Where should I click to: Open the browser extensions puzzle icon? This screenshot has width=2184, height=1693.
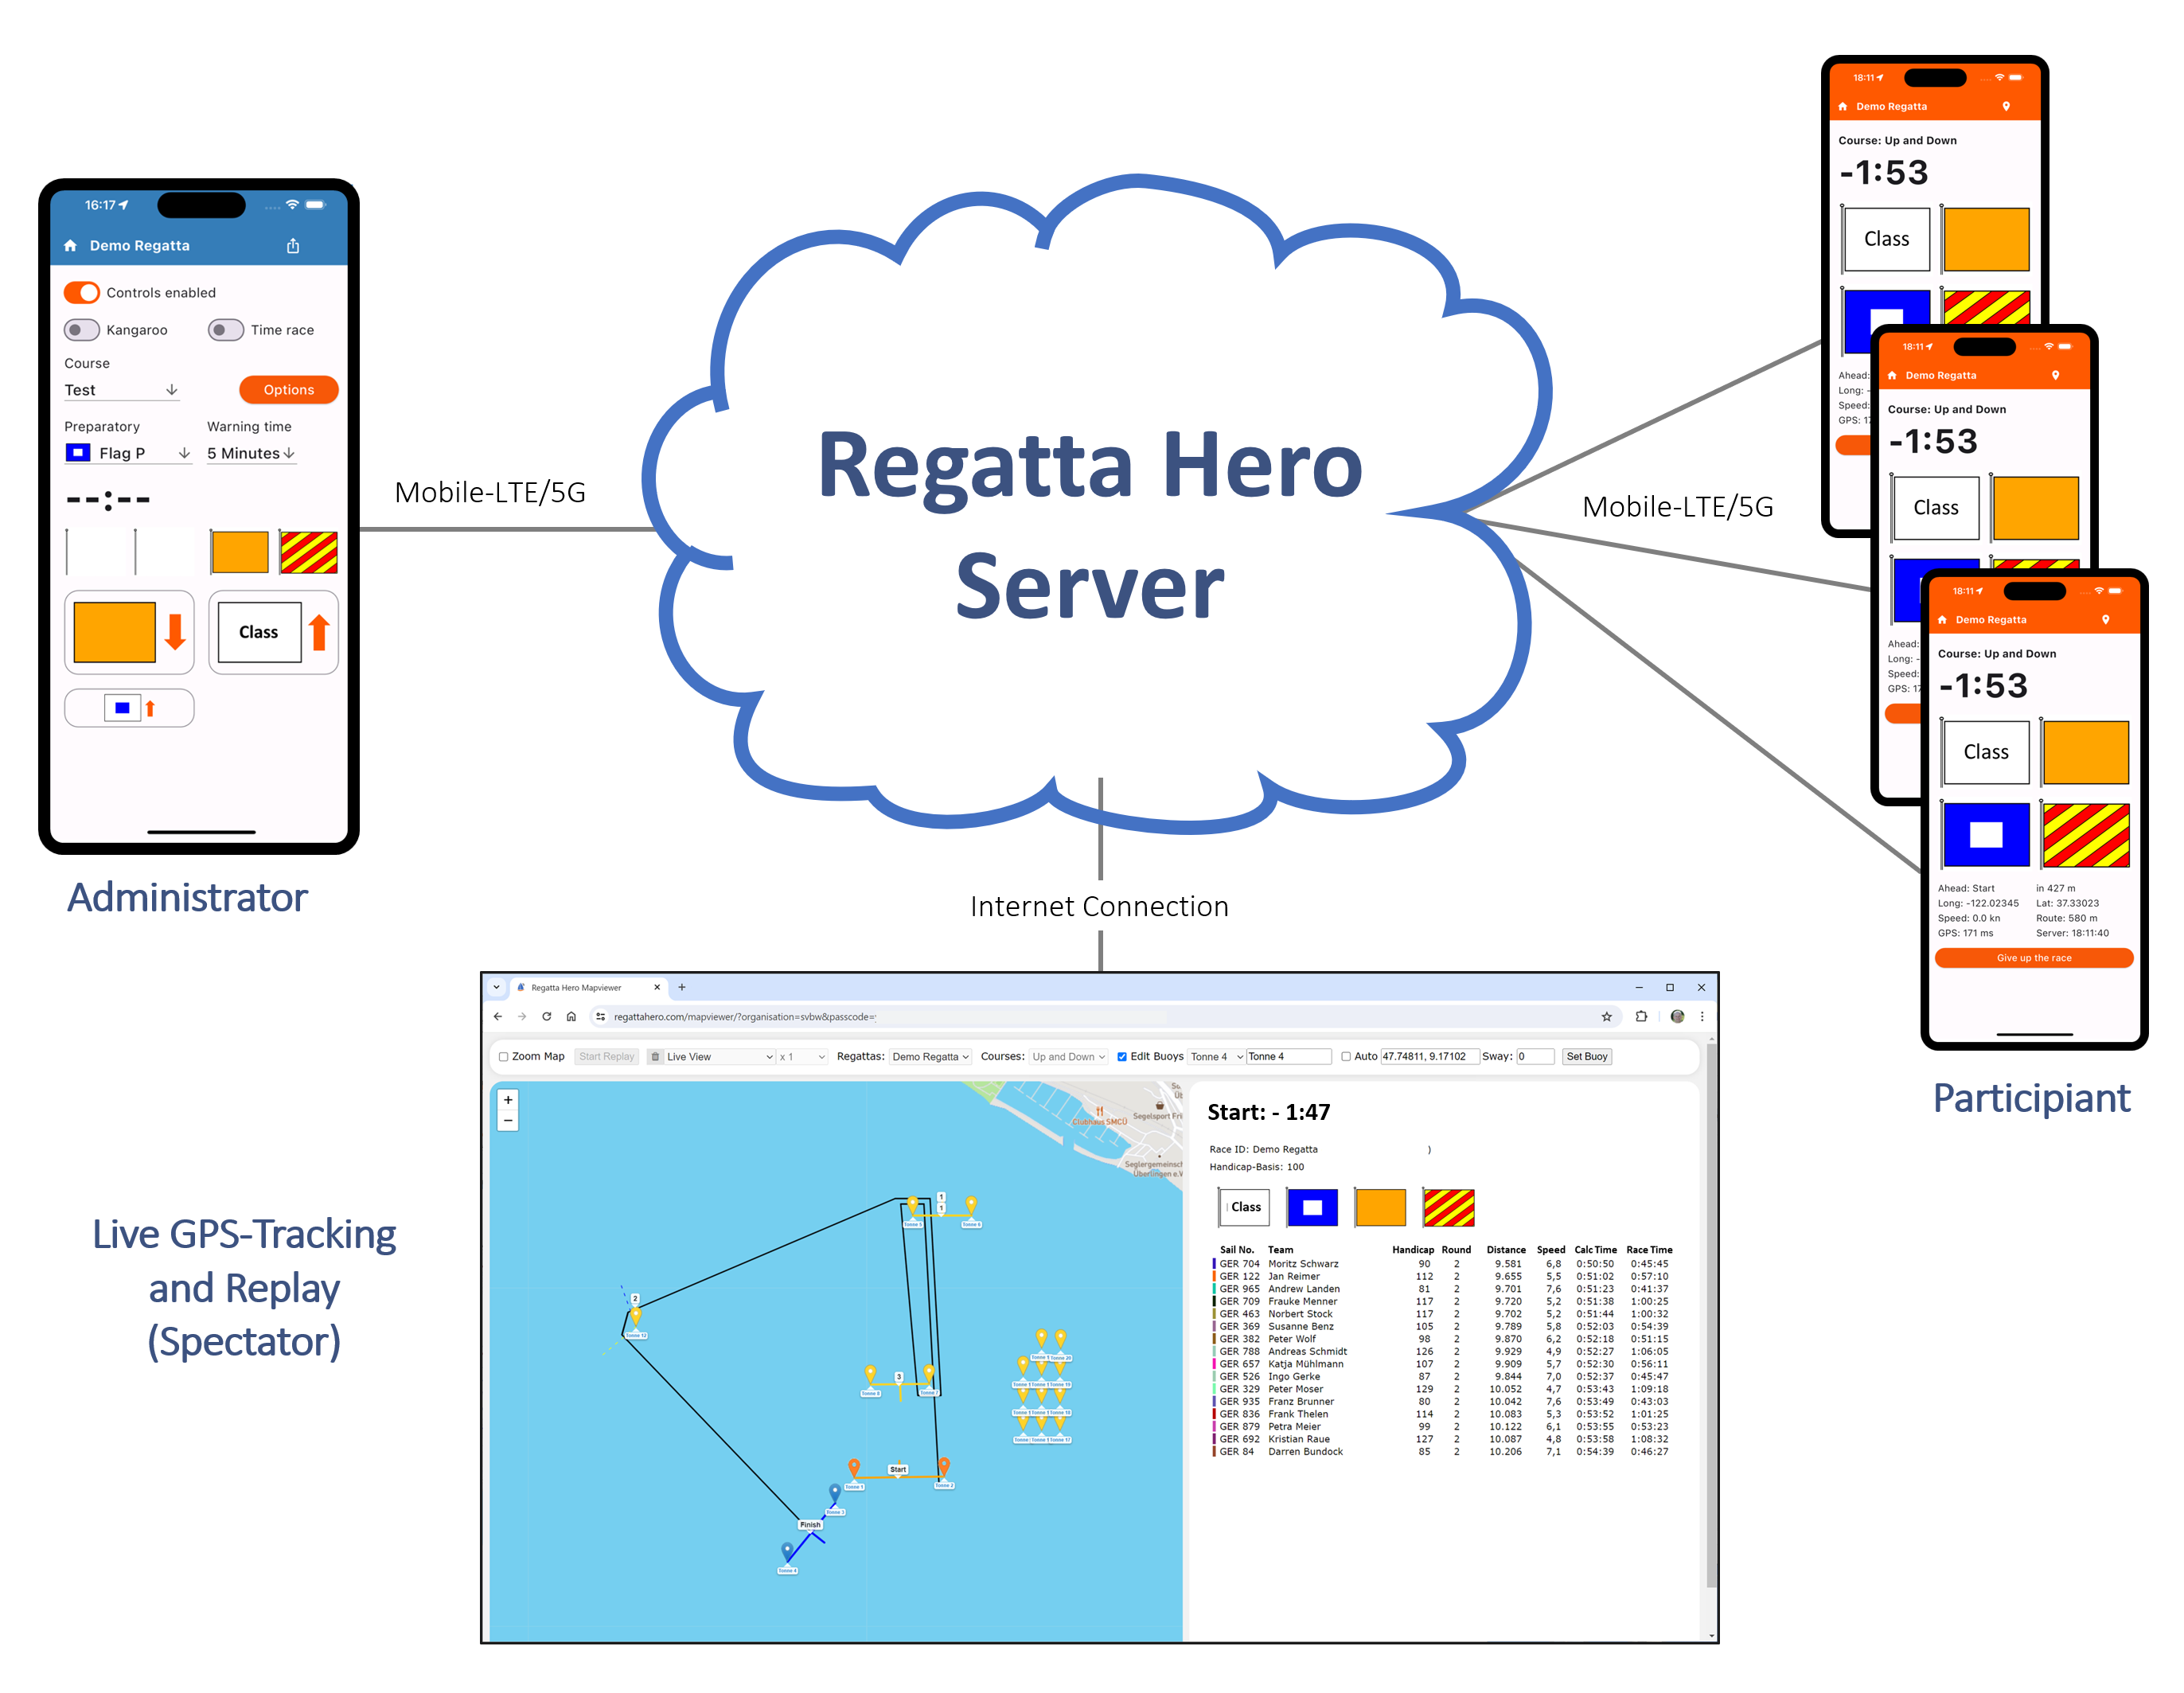click(1641, 1016)
